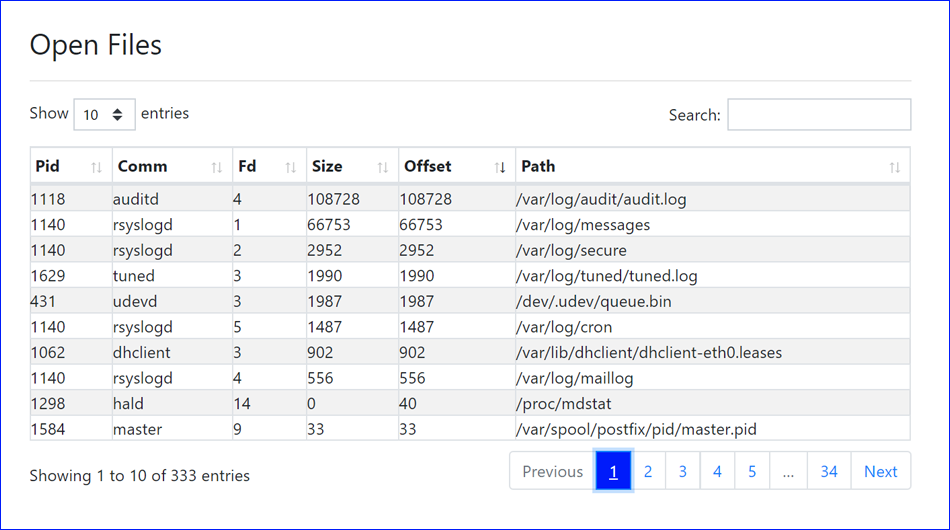This screenshot has width=950, height=530.
Task: Click Offset value 40 in hald row
Action: tap(457, 403)
